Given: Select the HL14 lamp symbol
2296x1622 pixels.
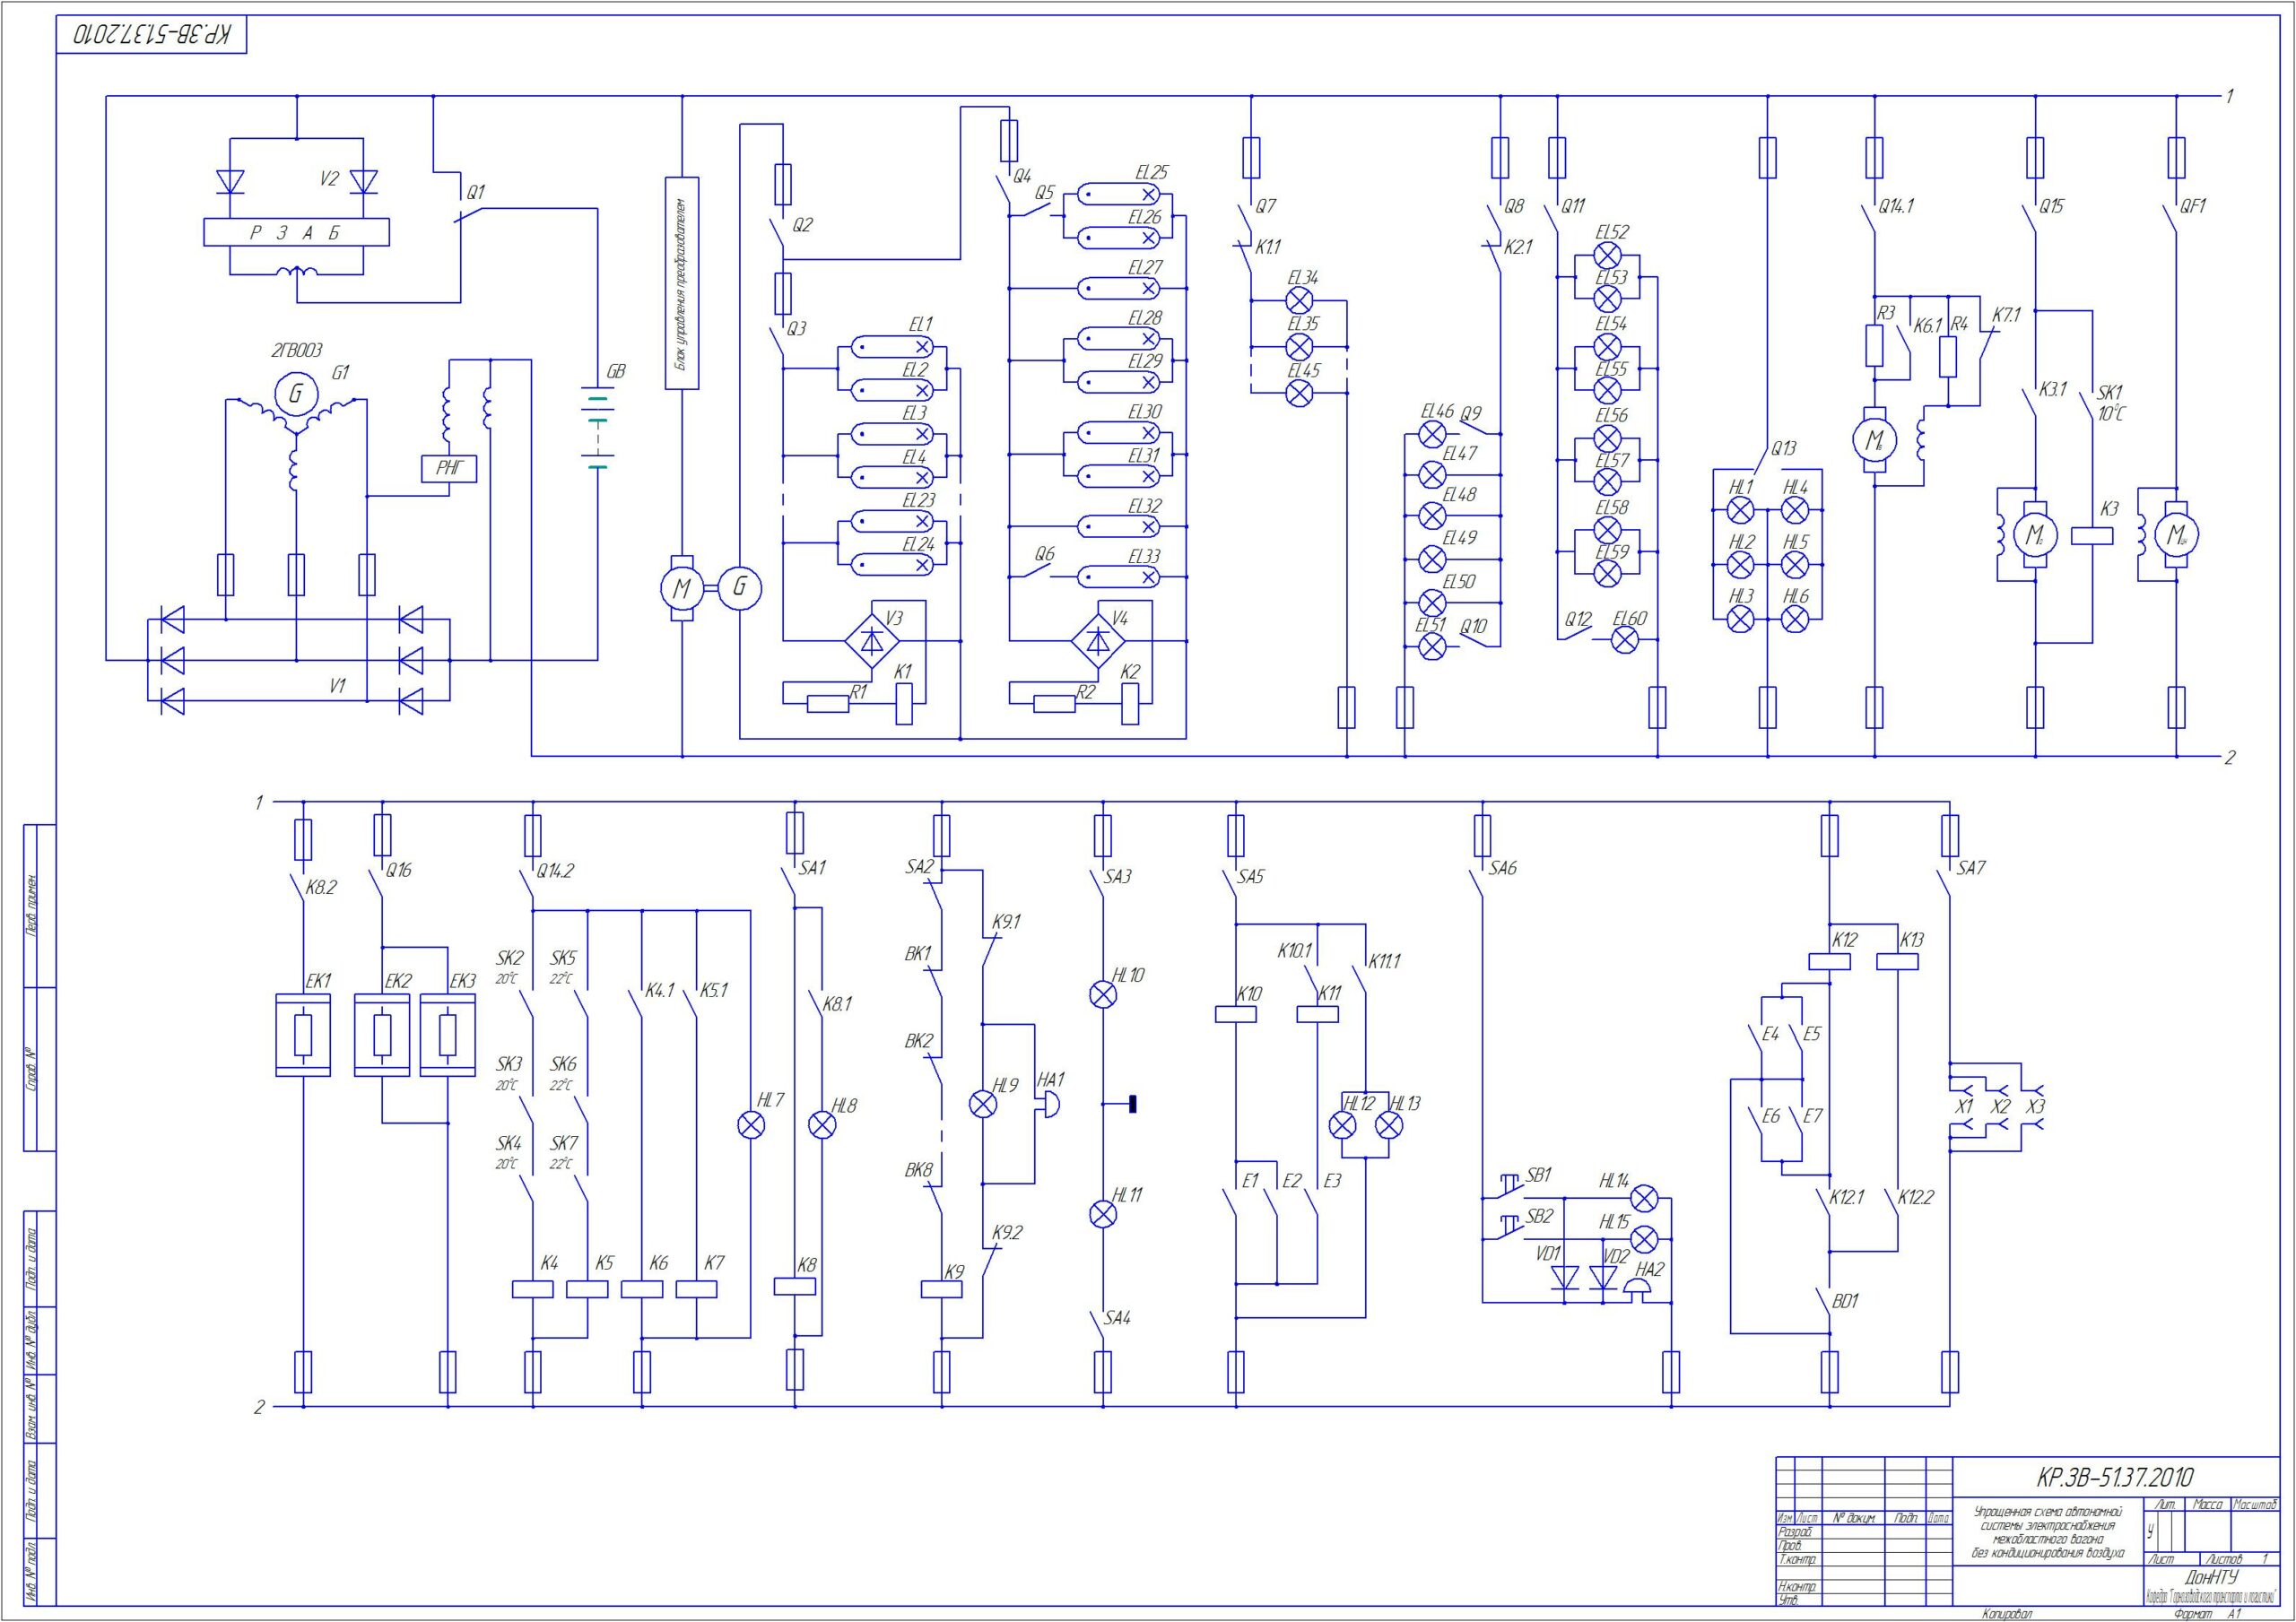Looking at the screenshot, I should [x=1644, y=1198].
